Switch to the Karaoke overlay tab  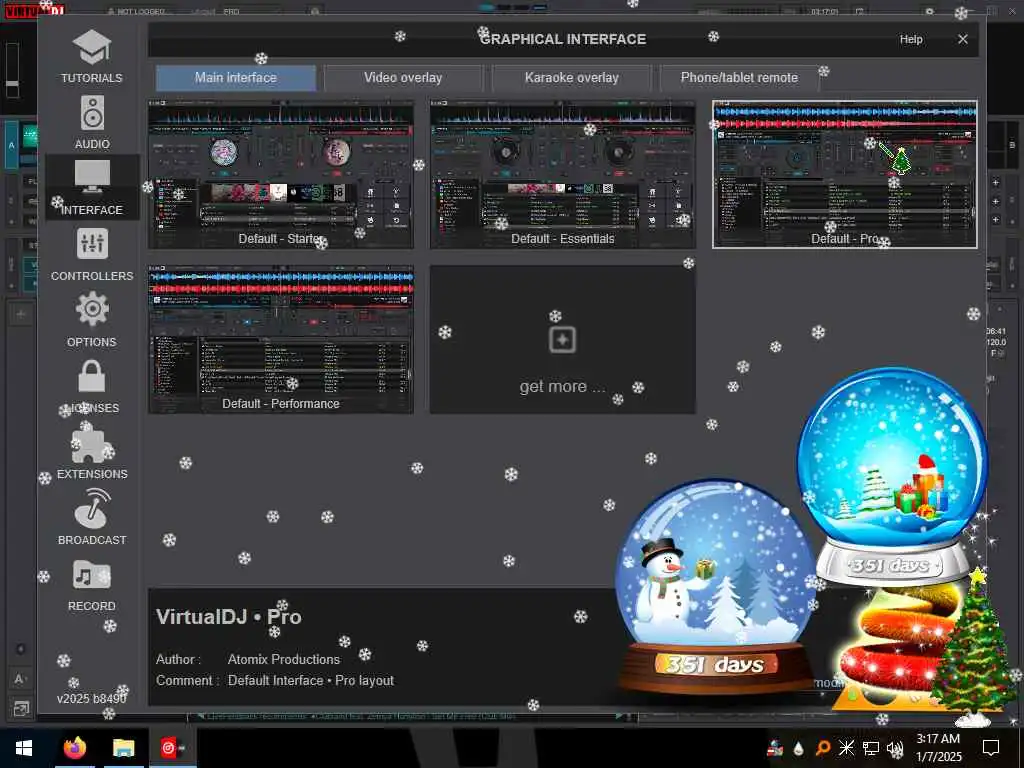coord(571,78)
